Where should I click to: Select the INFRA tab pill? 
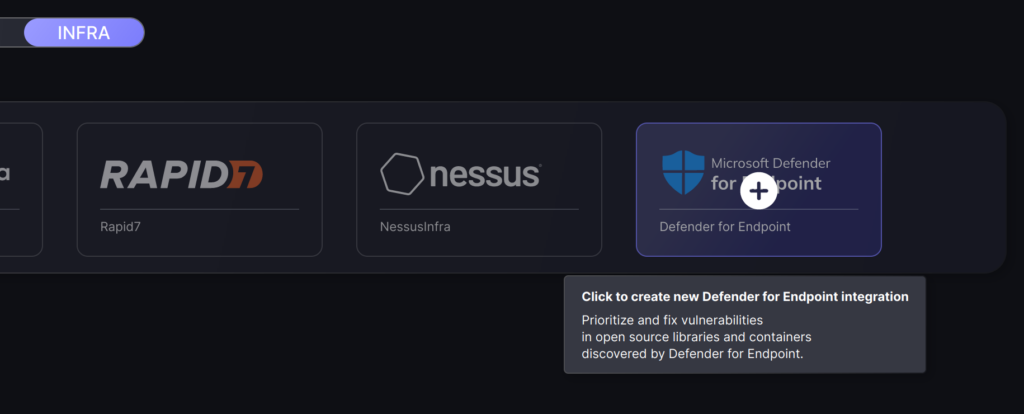84,33
